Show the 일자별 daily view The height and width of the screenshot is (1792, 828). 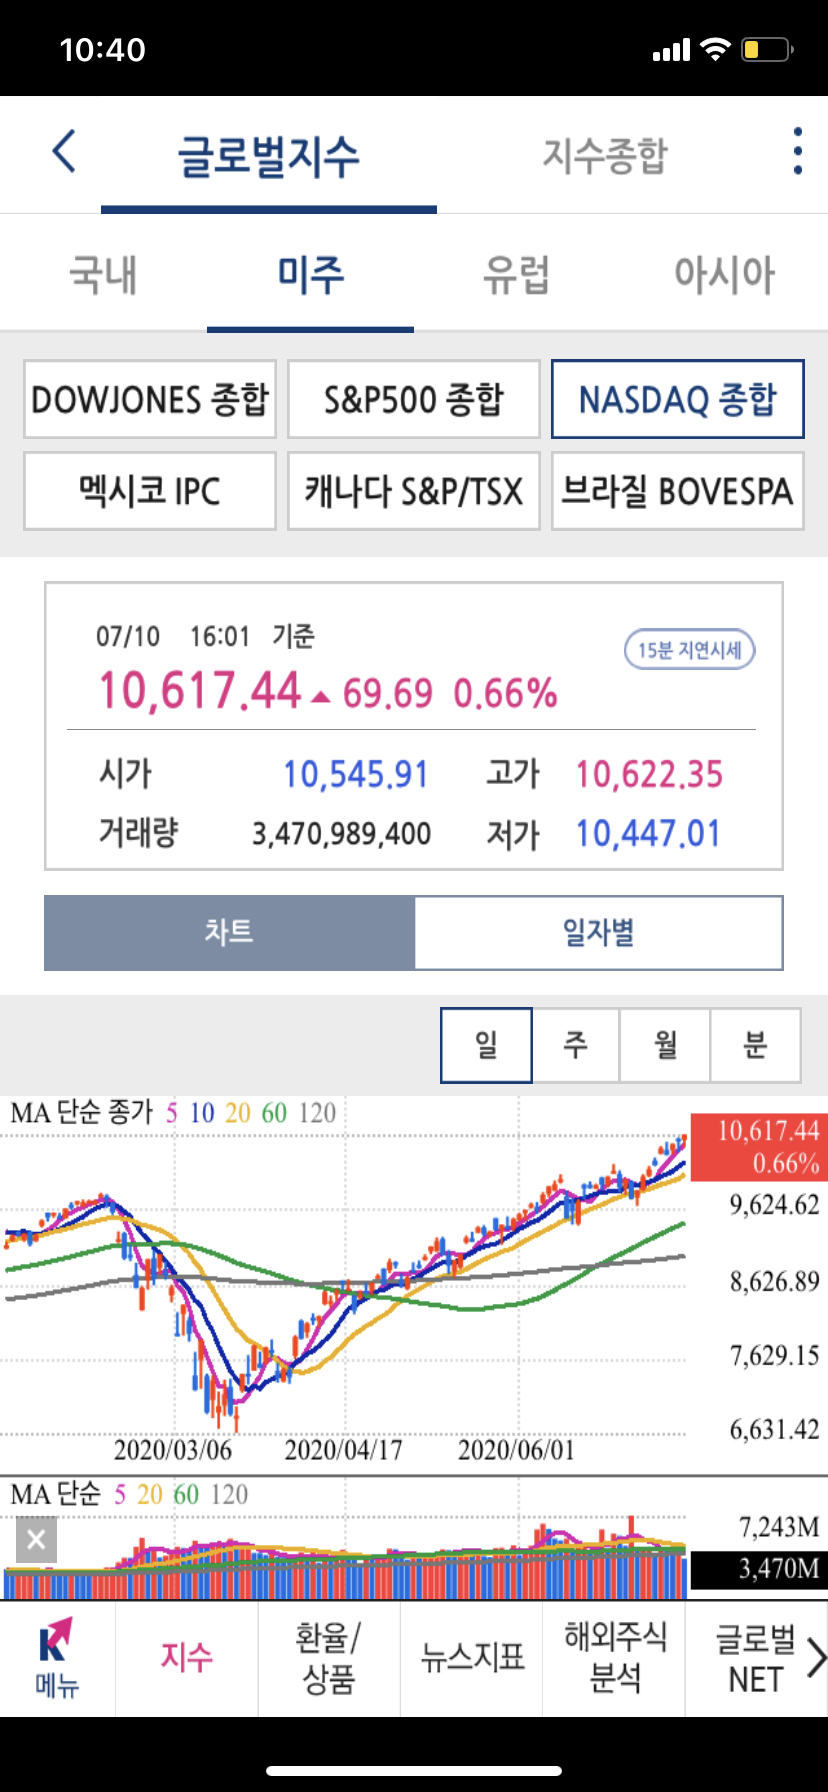pyautogui.click(x=598, y=932)
